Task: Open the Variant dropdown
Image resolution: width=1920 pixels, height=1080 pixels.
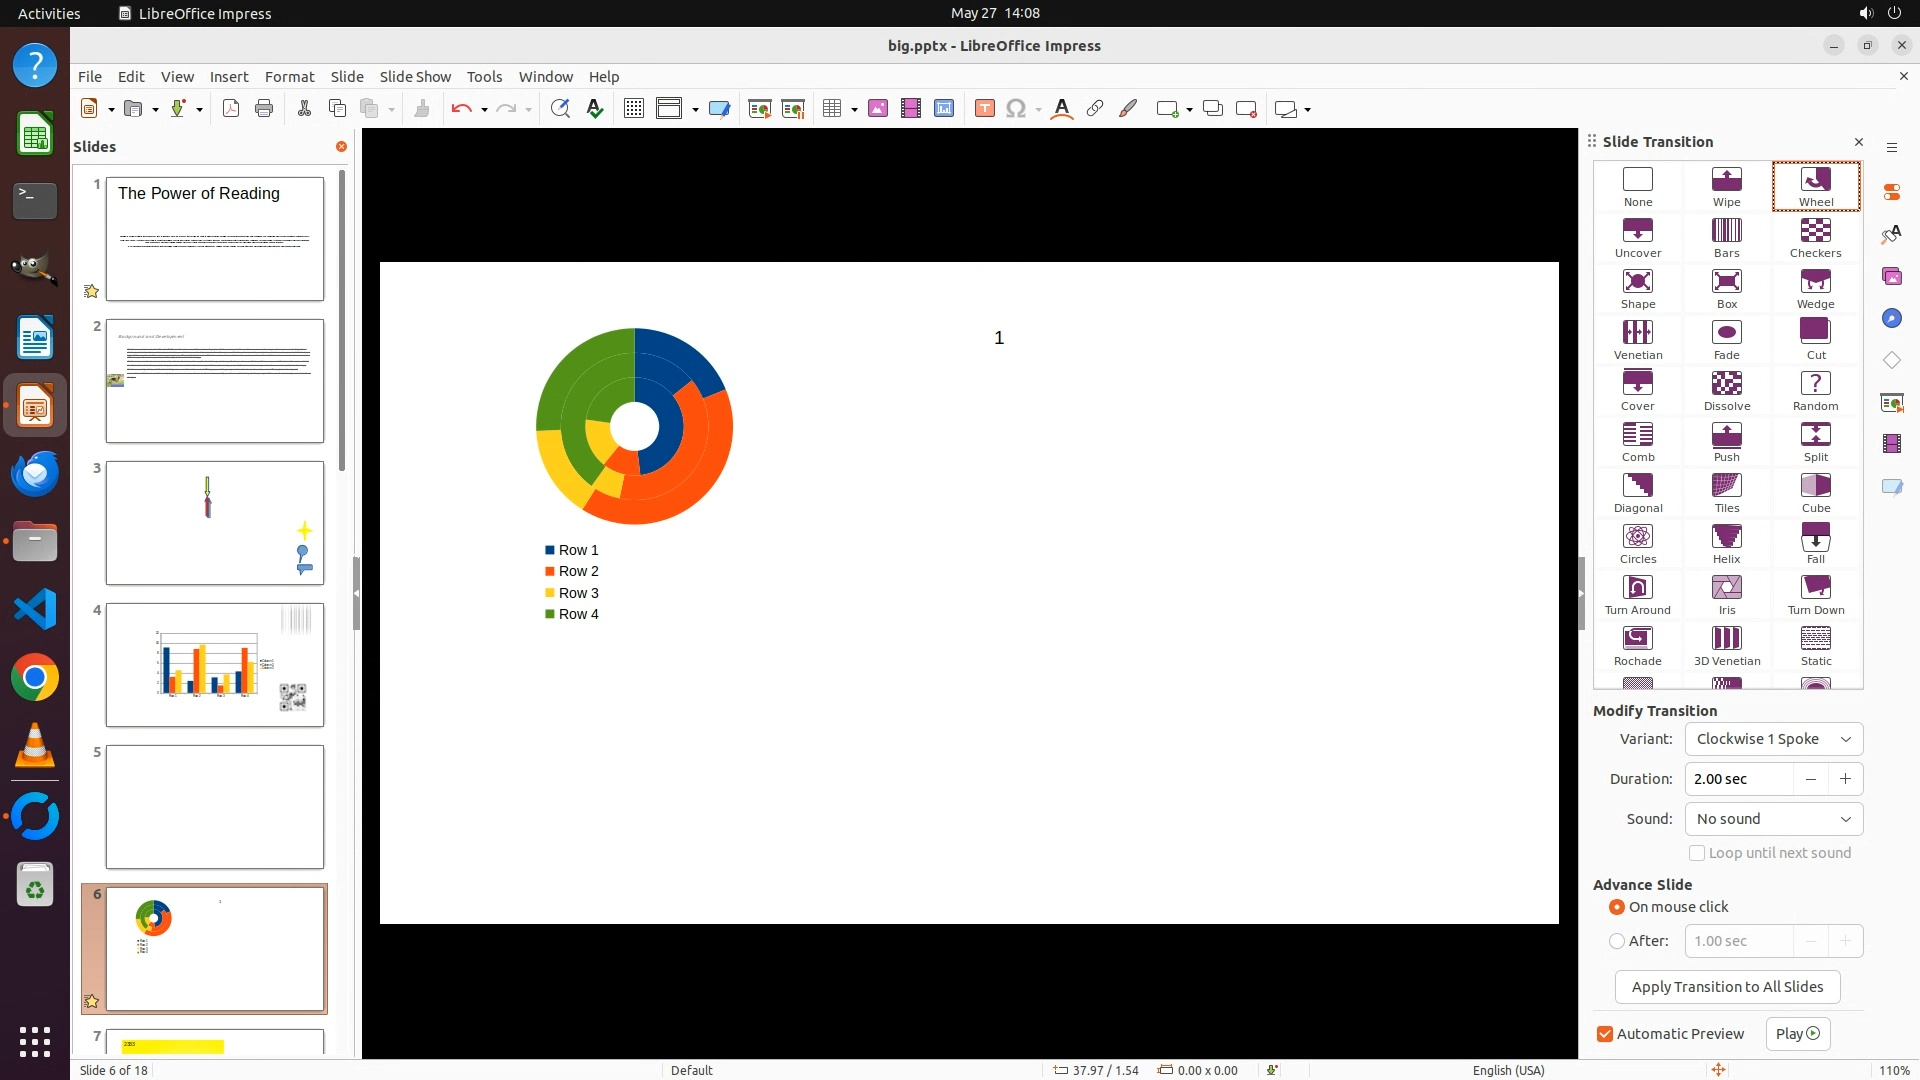Action: pyautogui.click(x=1773, y=739)
